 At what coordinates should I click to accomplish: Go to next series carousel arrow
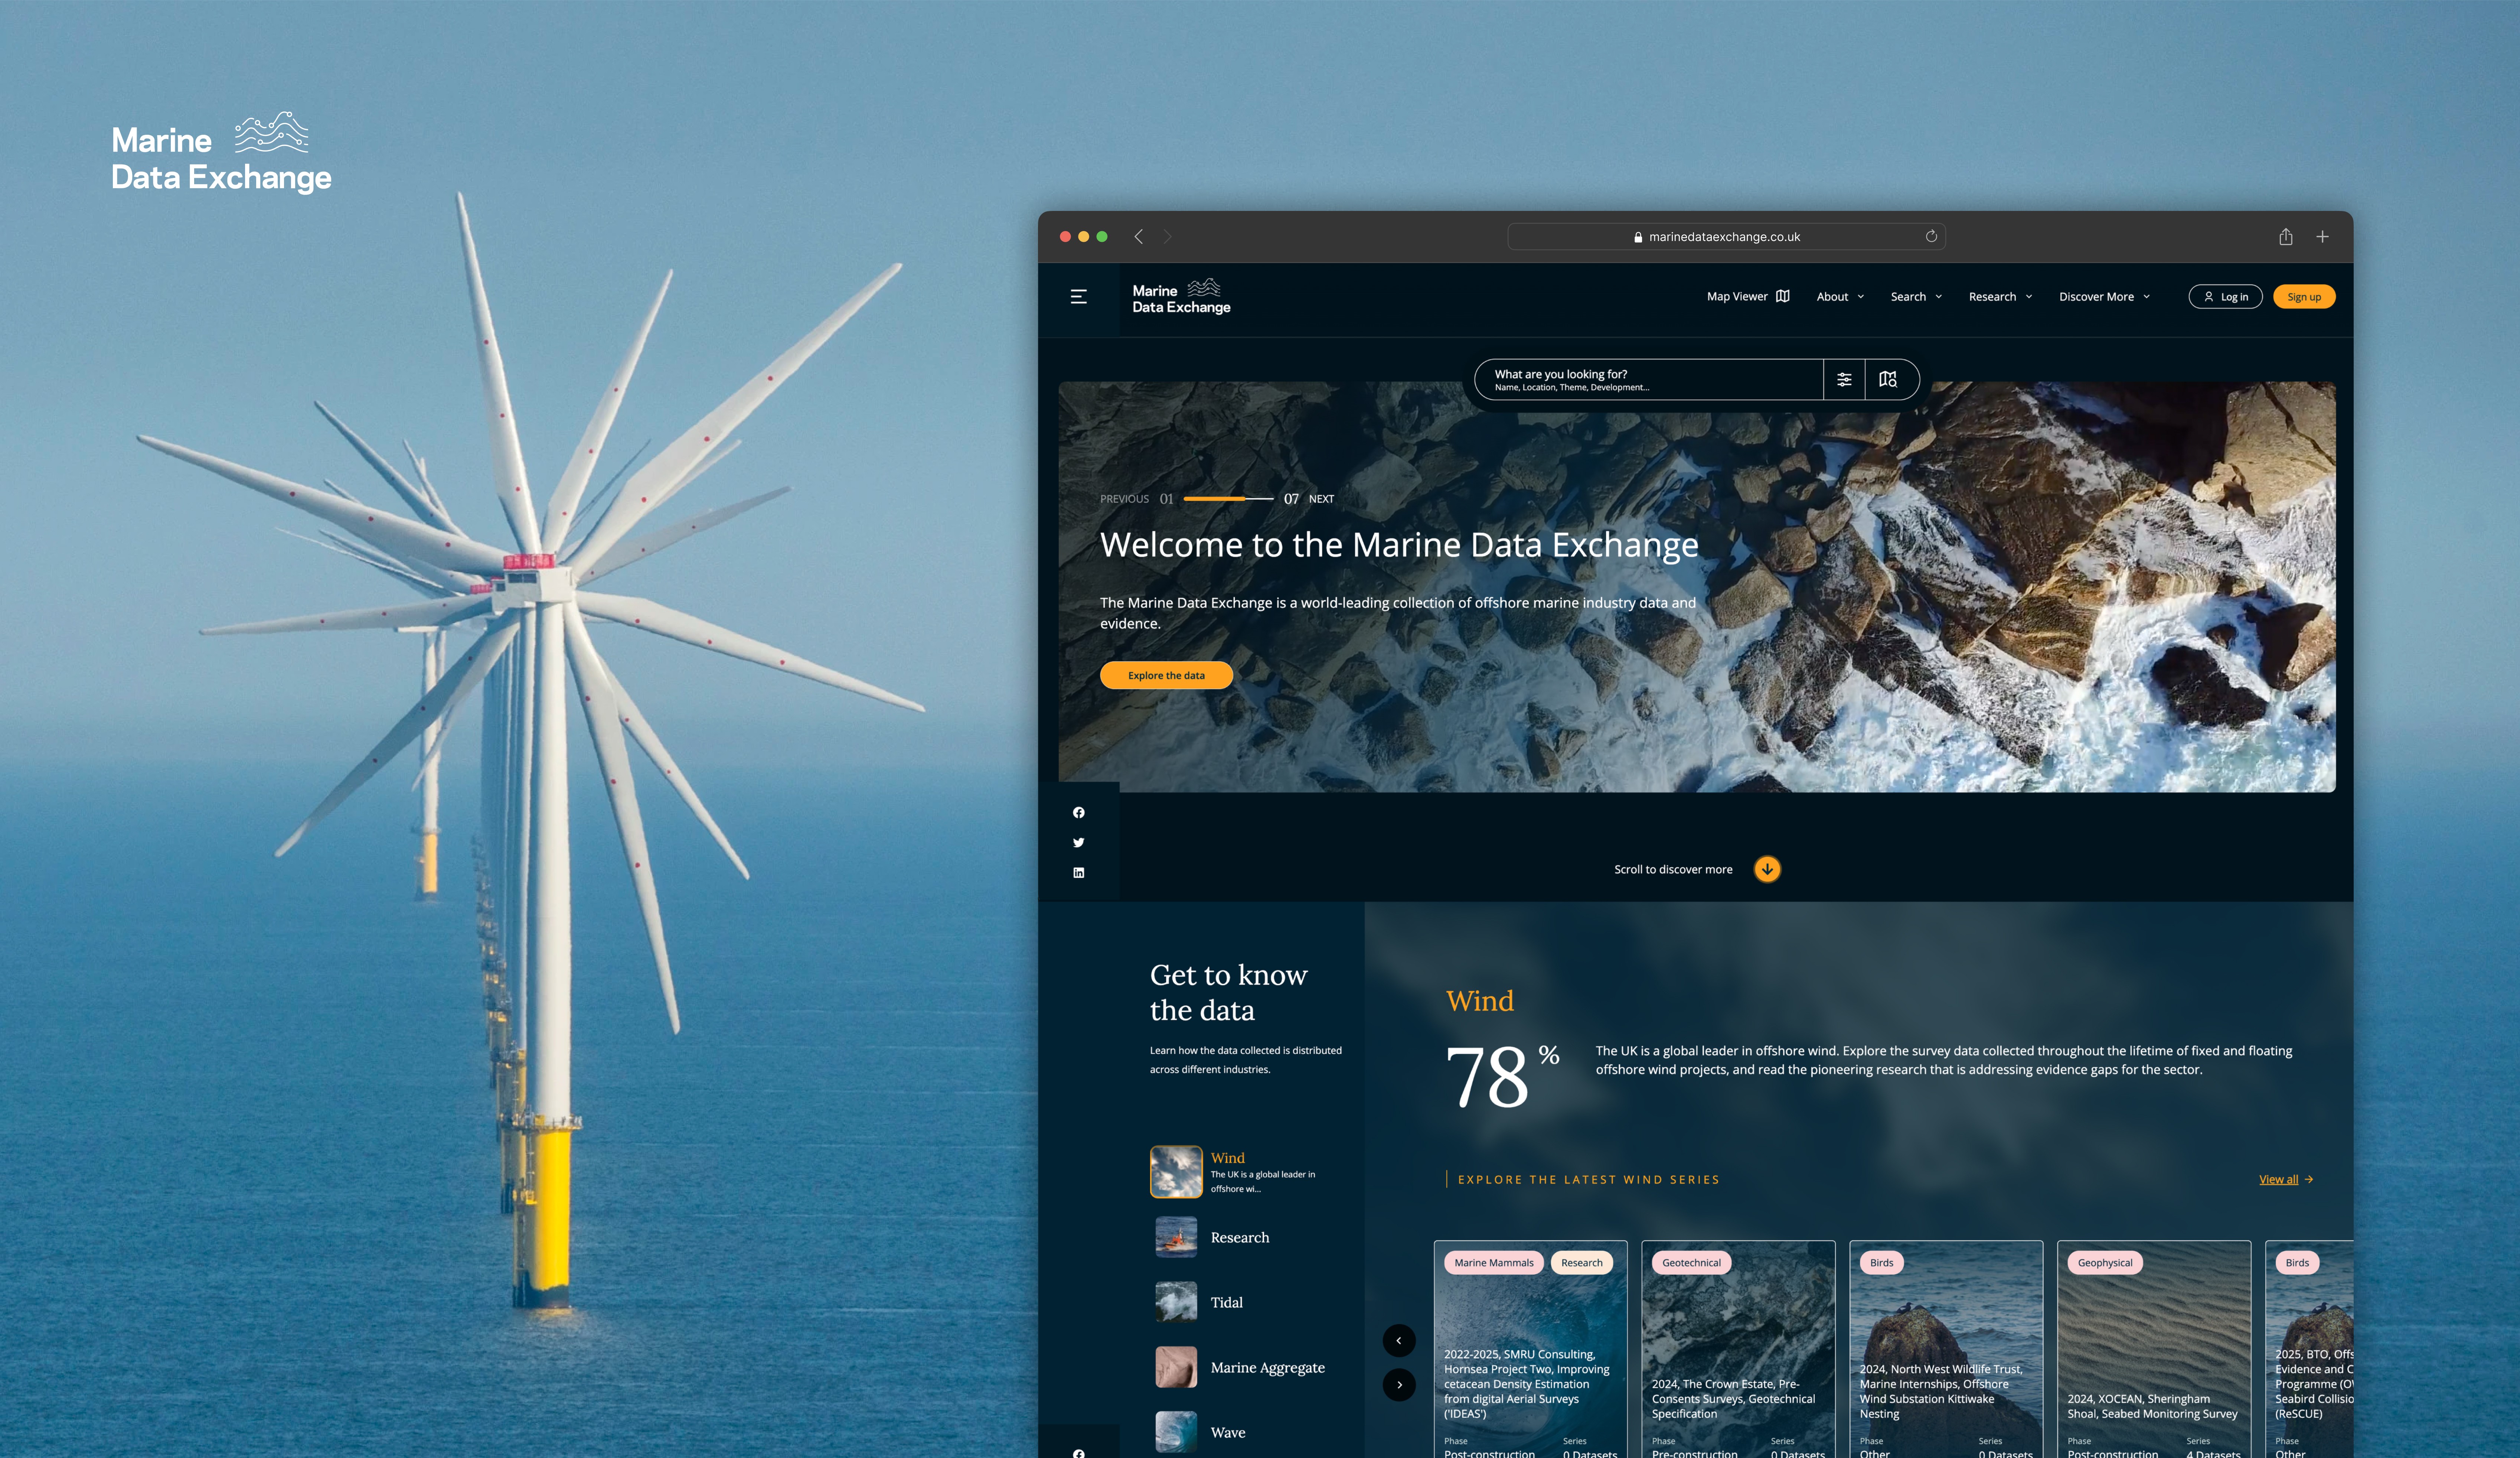[1399, 1385]
